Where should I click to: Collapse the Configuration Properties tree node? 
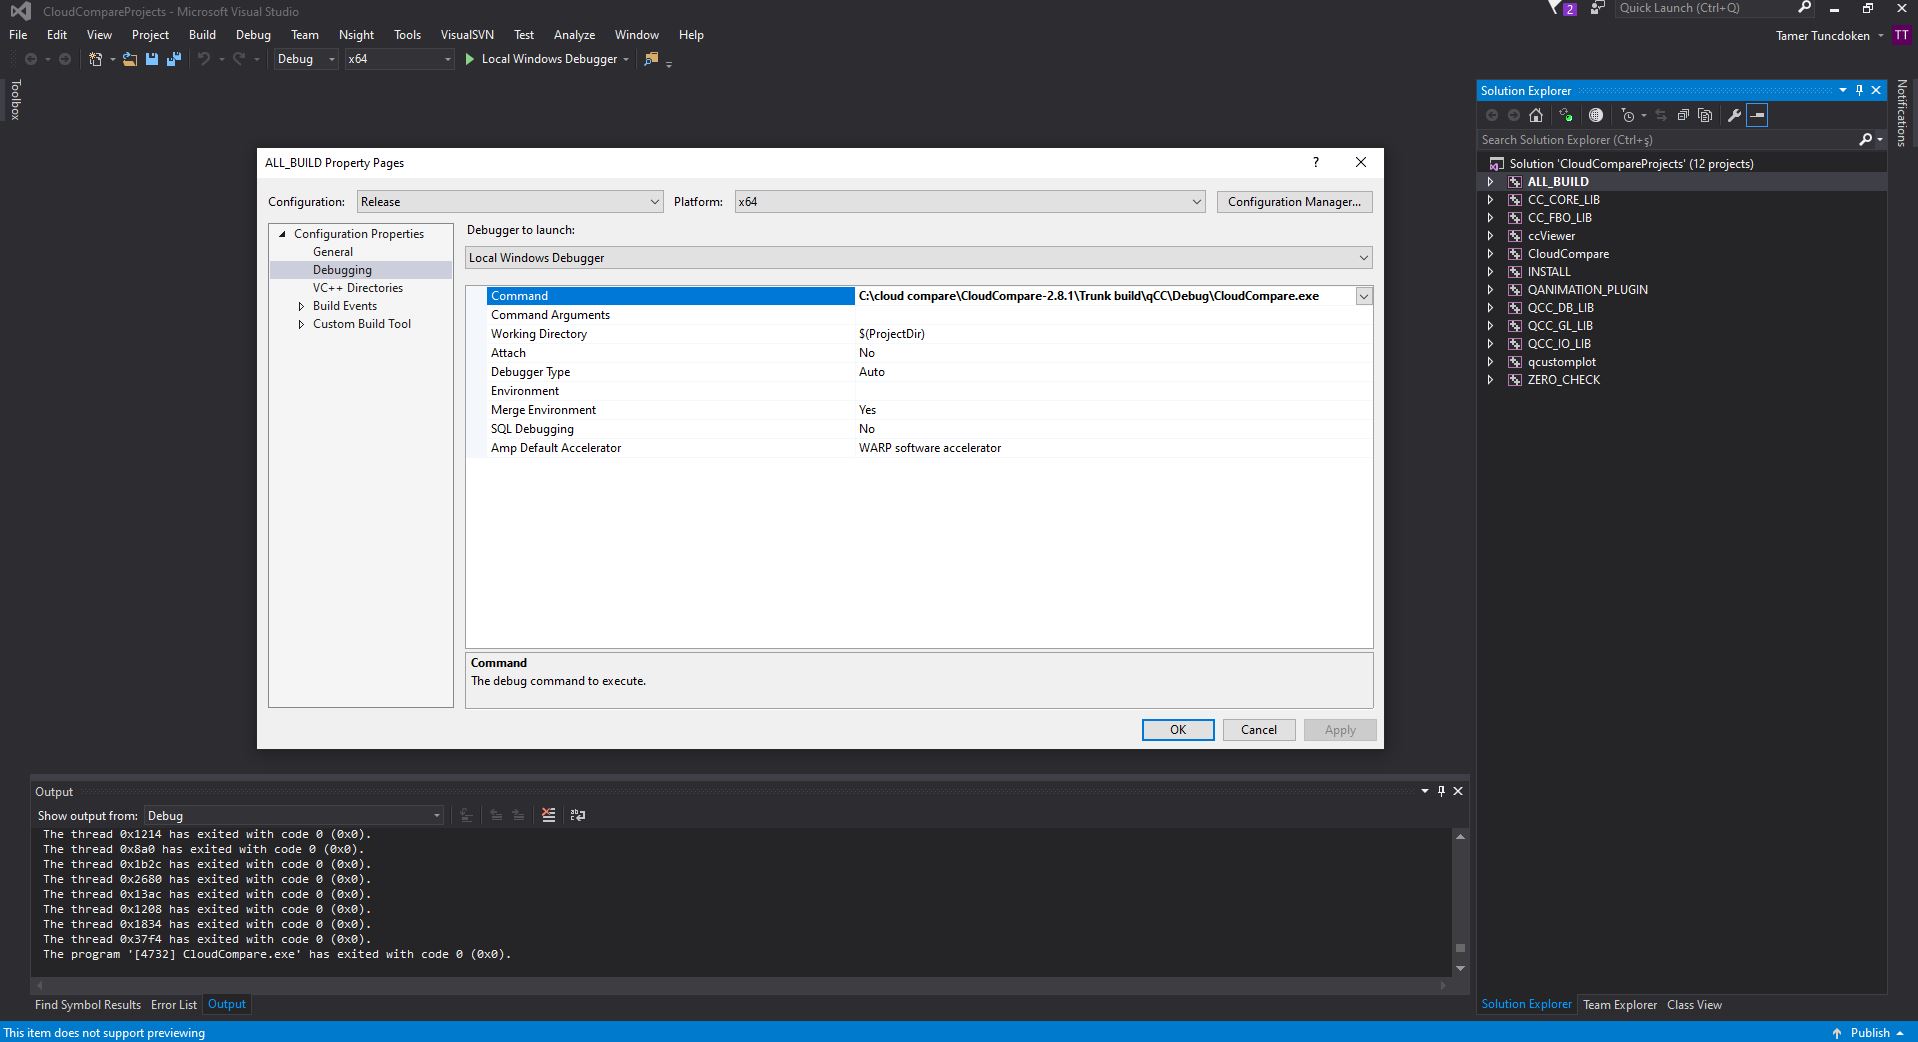click(283, 234)
